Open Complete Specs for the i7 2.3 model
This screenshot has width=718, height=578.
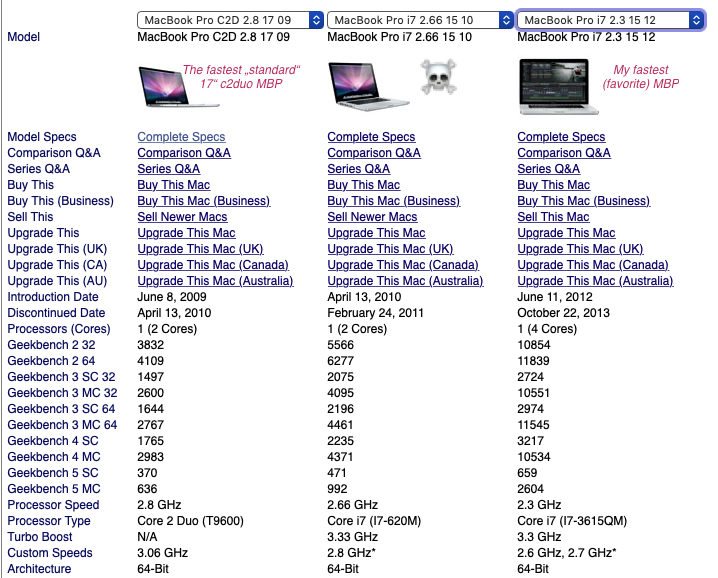[561, 137]
